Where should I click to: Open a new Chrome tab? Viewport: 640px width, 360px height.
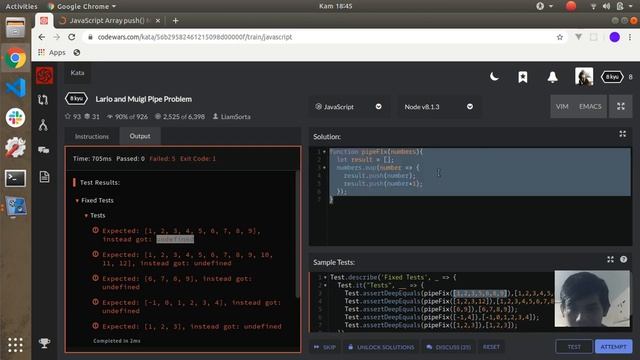(x=176, y=20)
